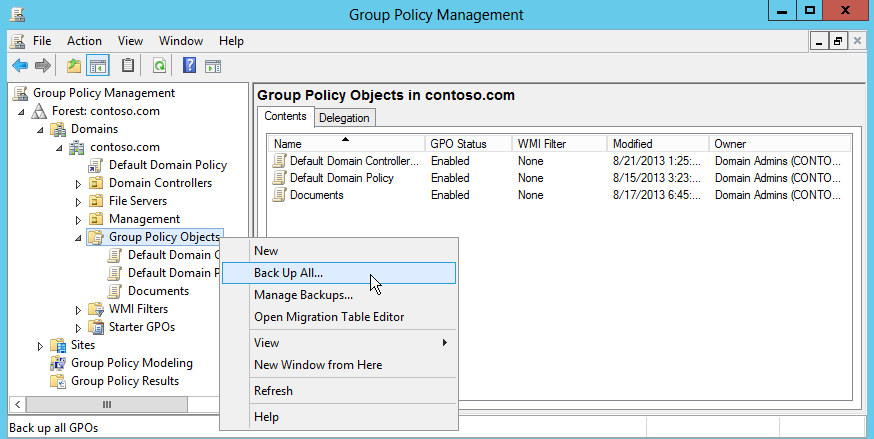This screenshot has height=439, width=874.
Task: Click the MMC icon left of File menu
Action: (x=18, y=41)
